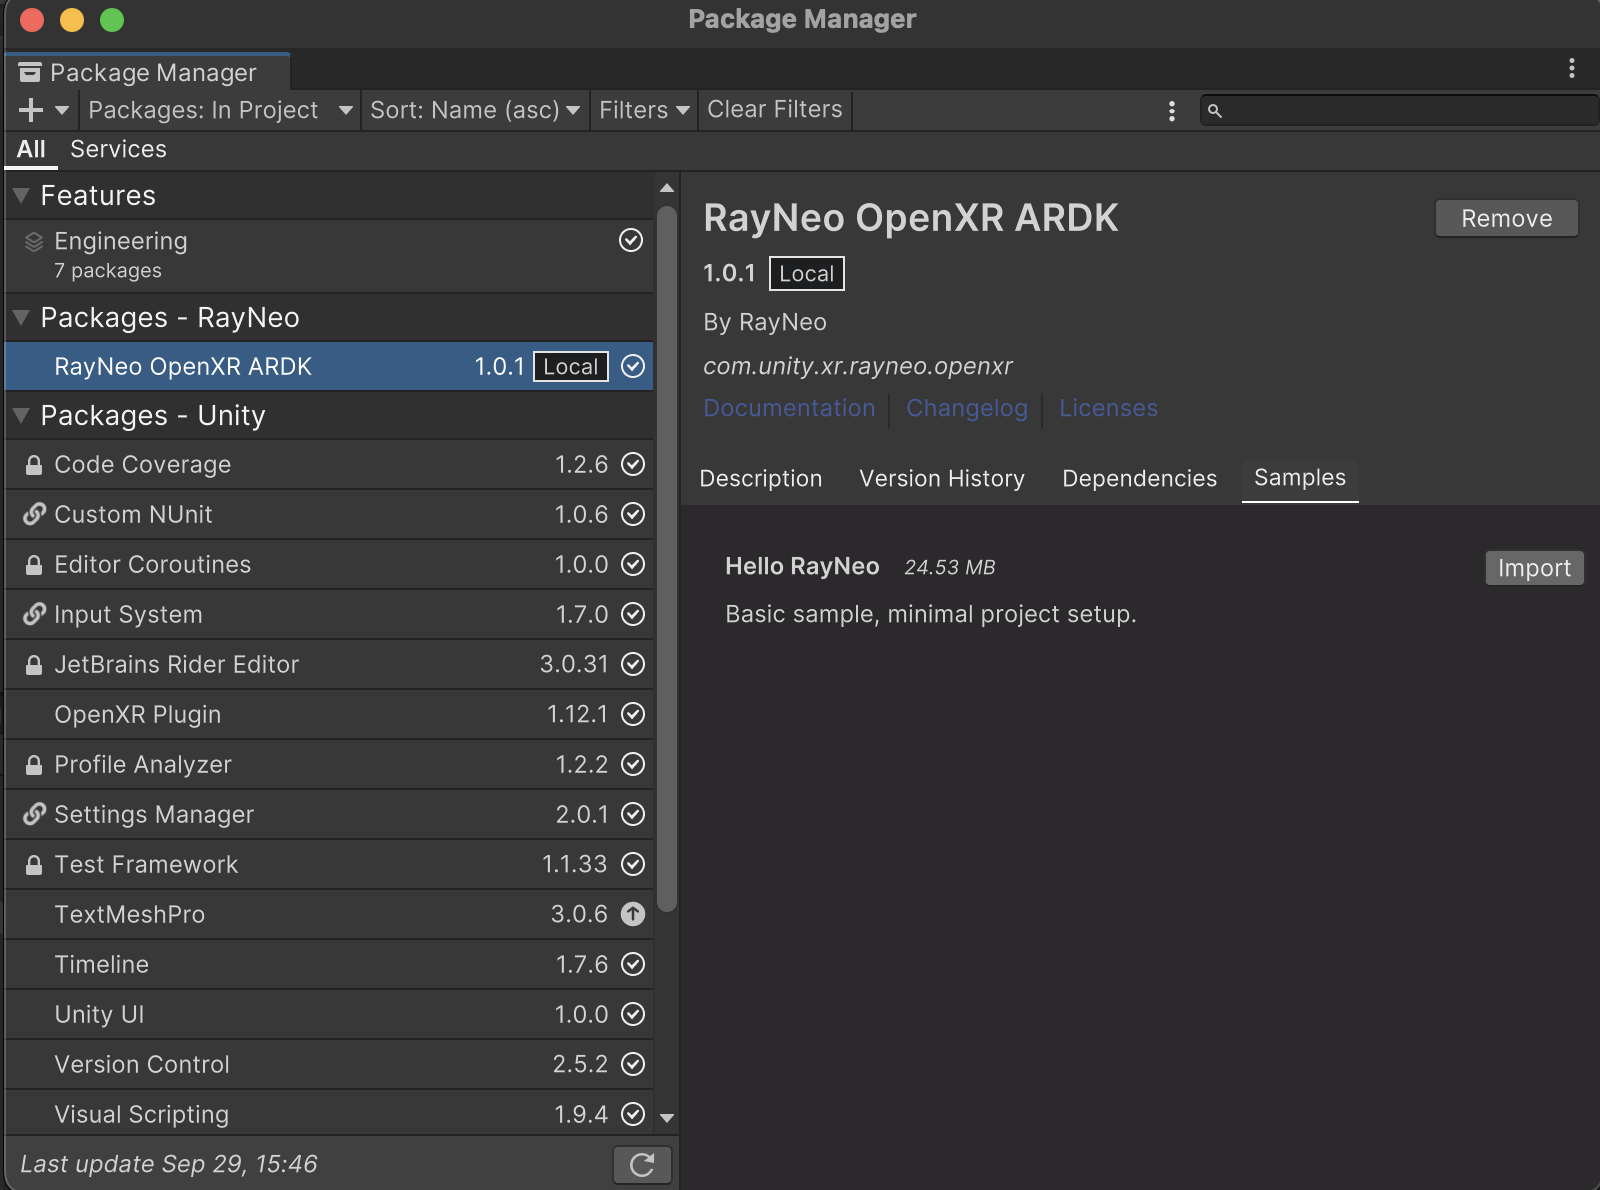The image size is (1600, 1190).
Task: Click RayNeo OpenXR ARDK installed checkmark
Action: pyautogui.click(x=633, y=366)
